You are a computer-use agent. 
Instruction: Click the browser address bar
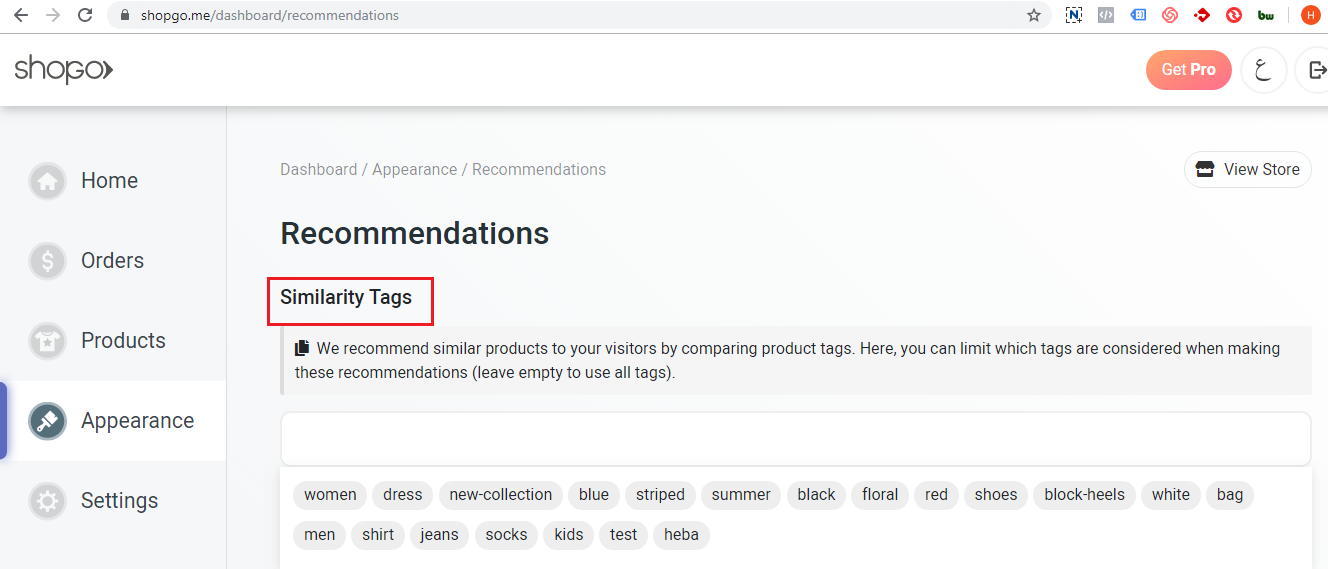click(570, 15)
